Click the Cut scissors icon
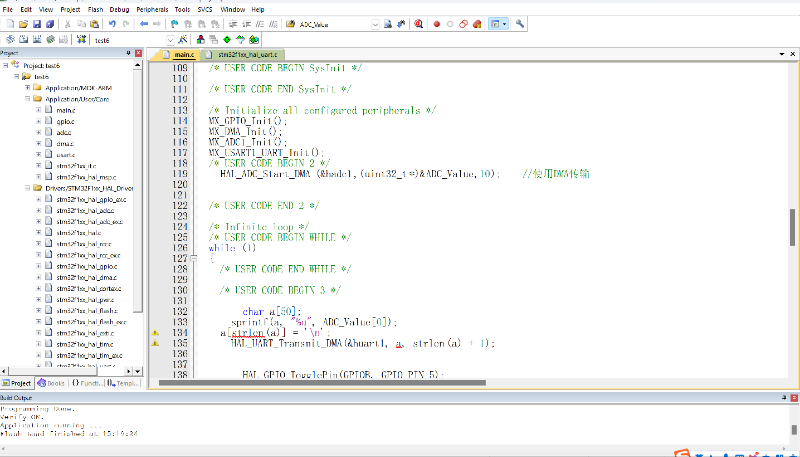 tap(68, 23)
